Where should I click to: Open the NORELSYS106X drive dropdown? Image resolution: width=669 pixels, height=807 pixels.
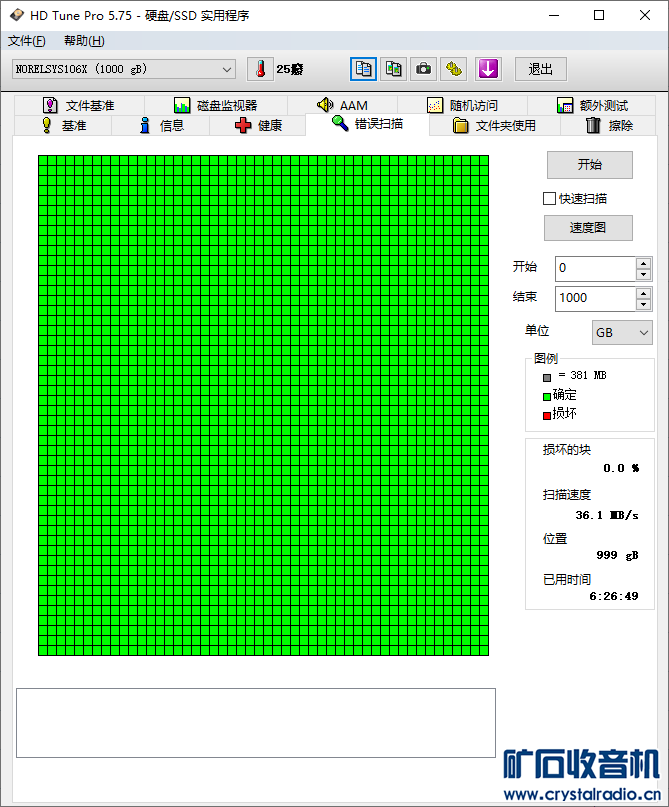(x=124, y=69)
